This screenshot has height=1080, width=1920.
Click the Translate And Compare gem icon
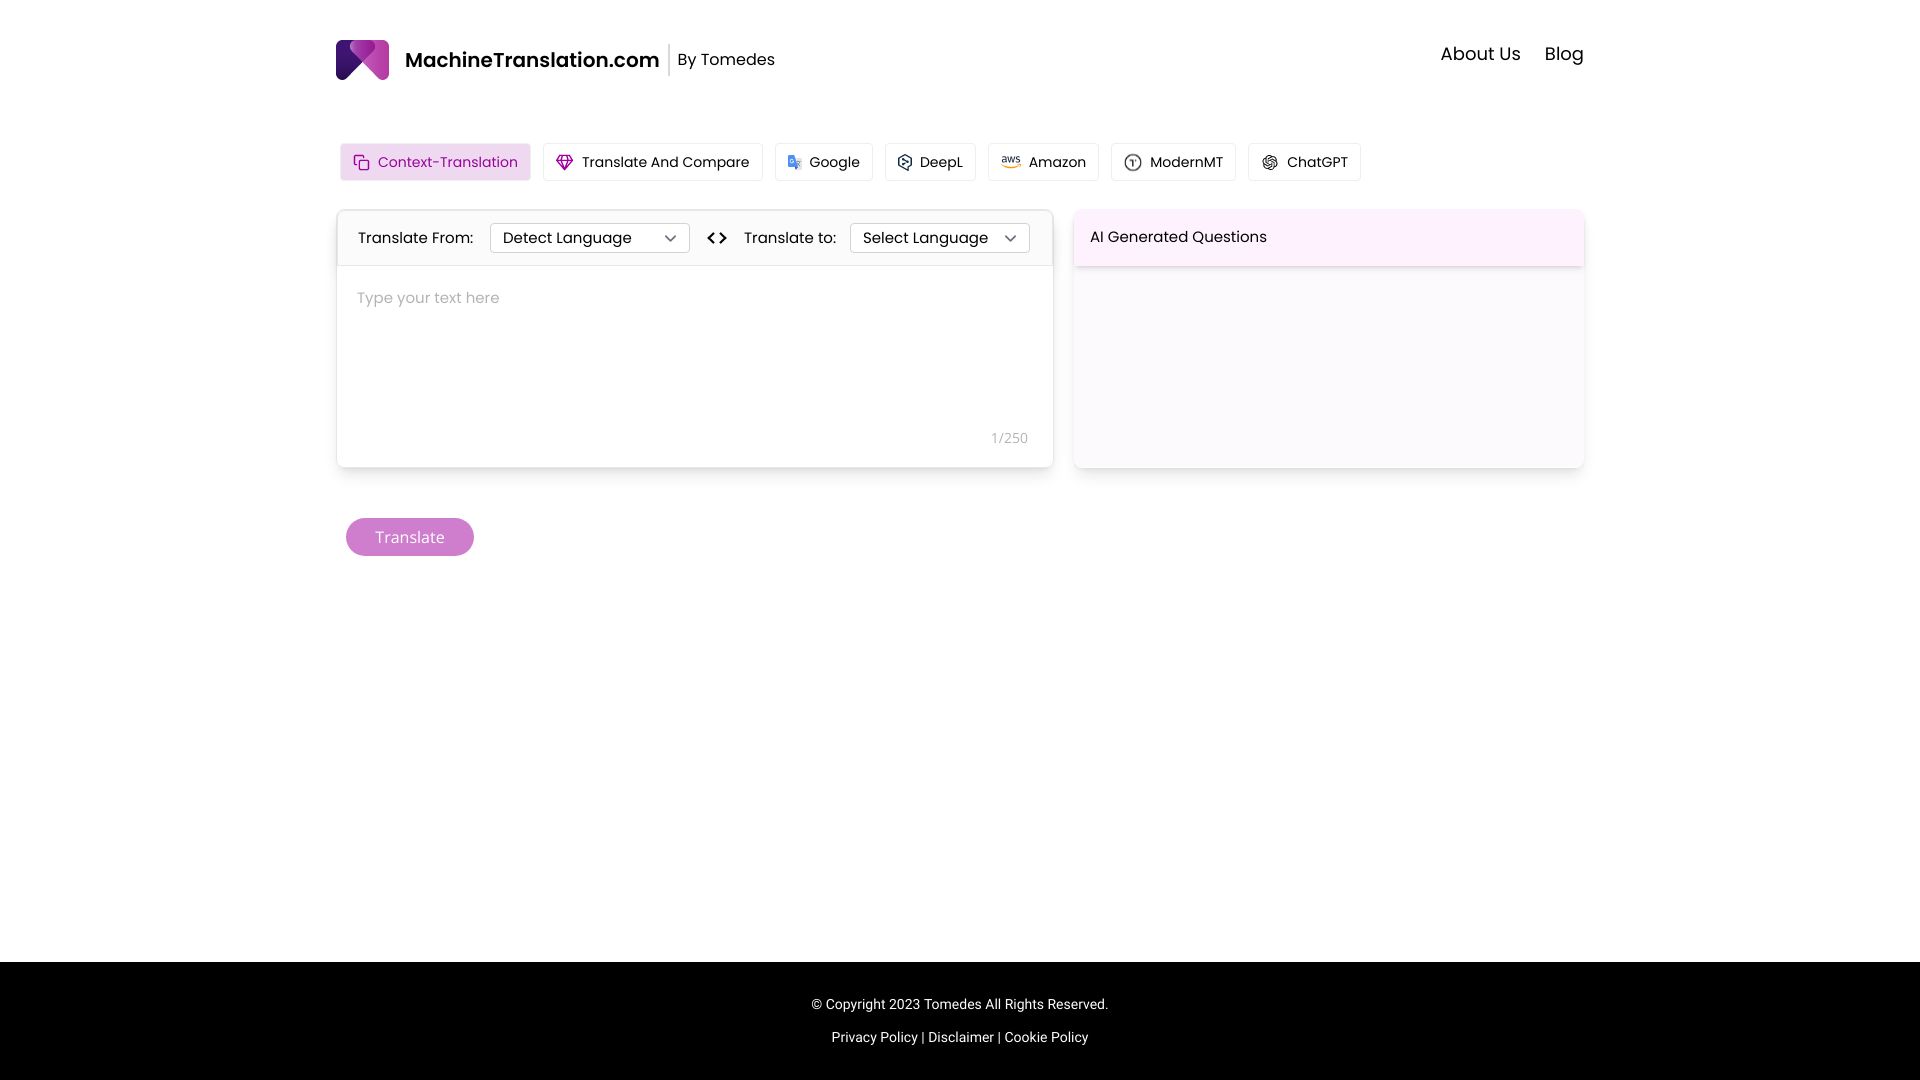[564, 161]
